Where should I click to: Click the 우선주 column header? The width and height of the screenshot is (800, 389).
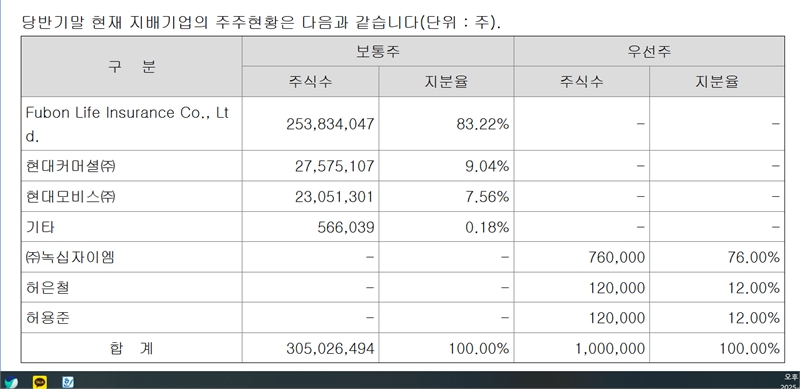[649, 52]
